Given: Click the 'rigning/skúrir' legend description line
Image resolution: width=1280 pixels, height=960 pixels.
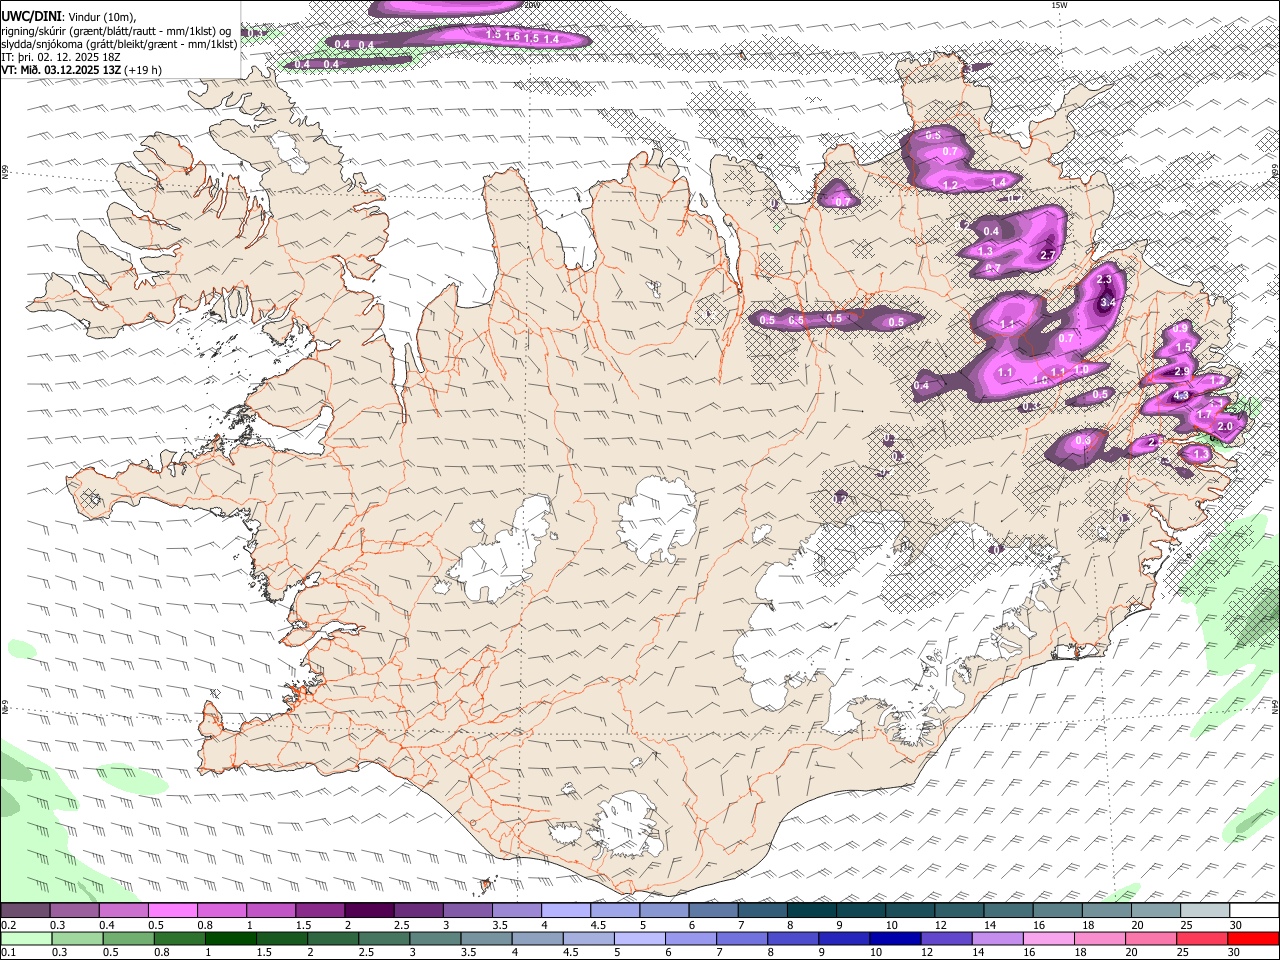Looking at the screenshot, I should click(x=116, y=31).
